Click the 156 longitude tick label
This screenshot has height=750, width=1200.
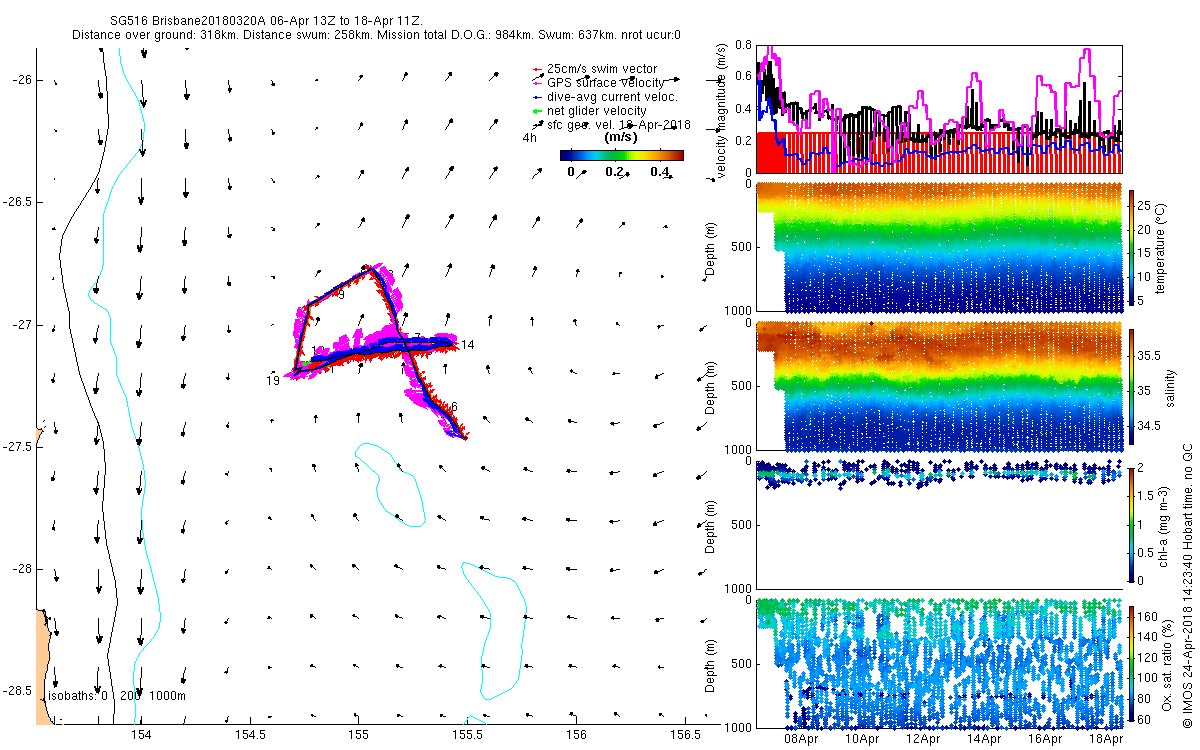coord(576,737)
